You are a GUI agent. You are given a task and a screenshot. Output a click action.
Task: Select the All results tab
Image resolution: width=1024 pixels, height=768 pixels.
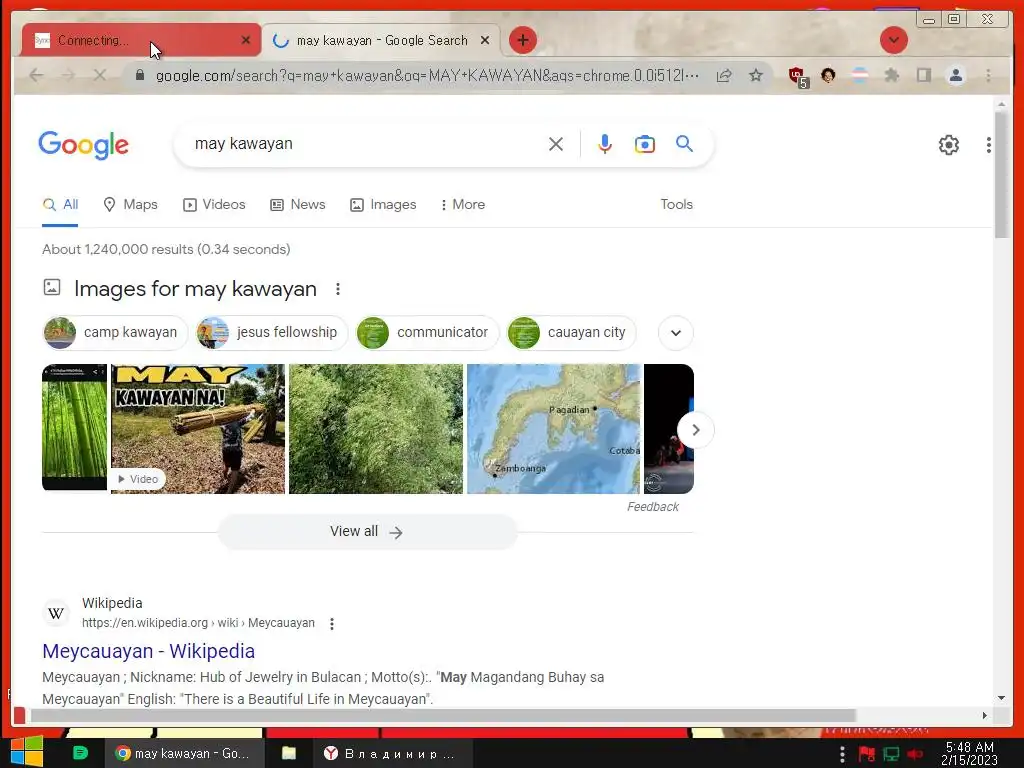pyautogui.click(x=60, y=204)
